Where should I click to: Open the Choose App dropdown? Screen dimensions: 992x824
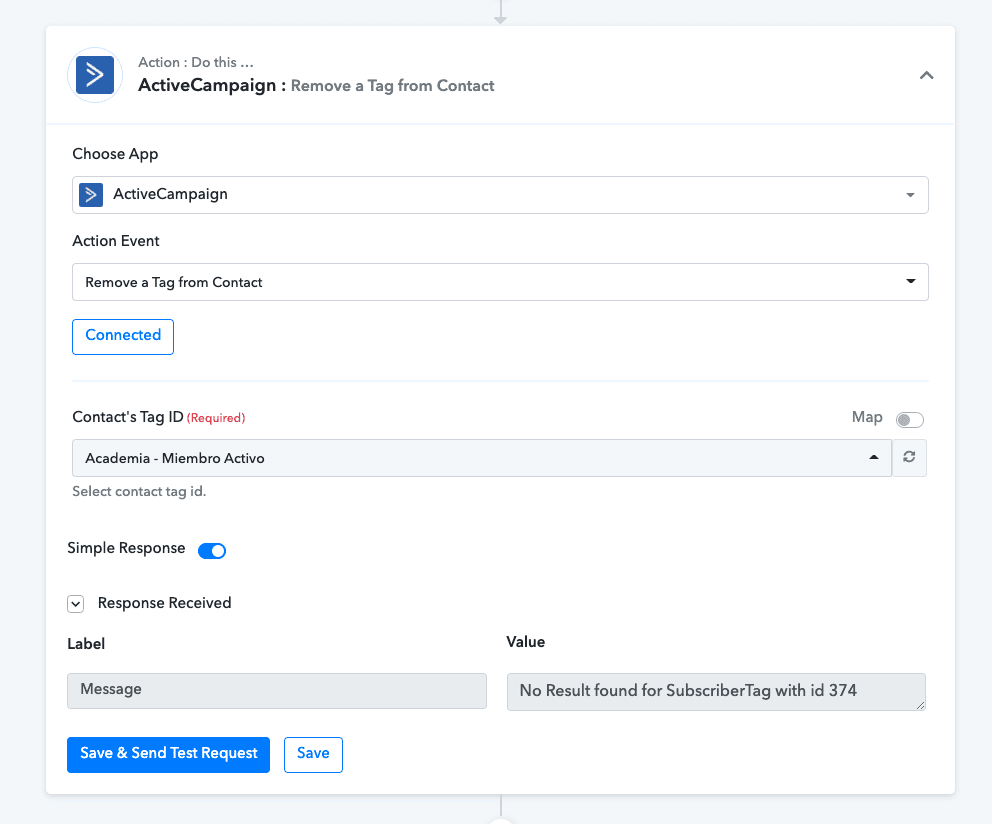pyautogui.click(x=500, y=195)
